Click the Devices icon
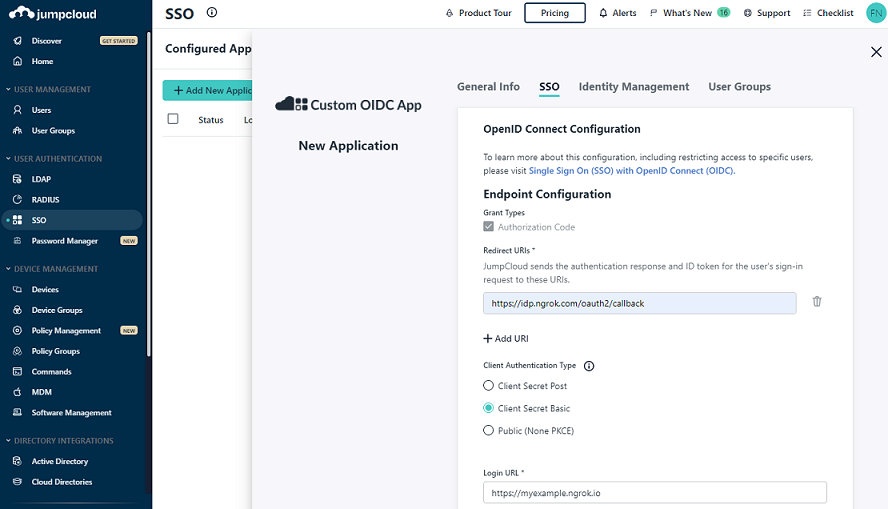Viewport: 888px width, 509px height. pos(18,289)
